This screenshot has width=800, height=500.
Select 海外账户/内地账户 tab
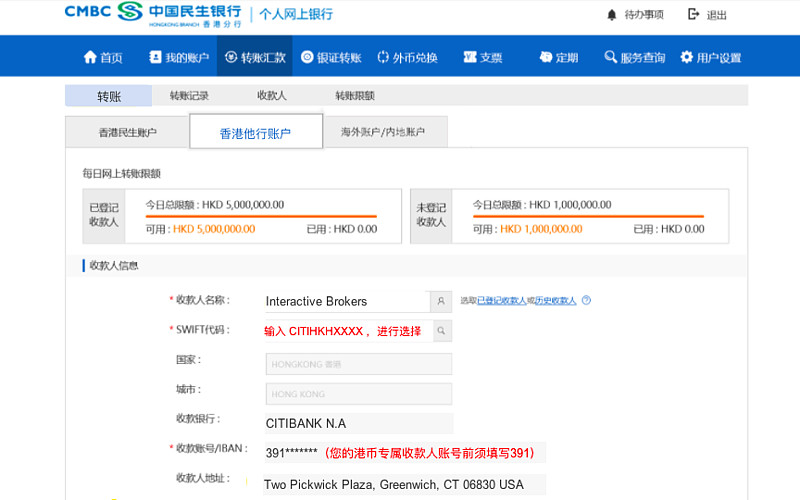pos(386,132)
